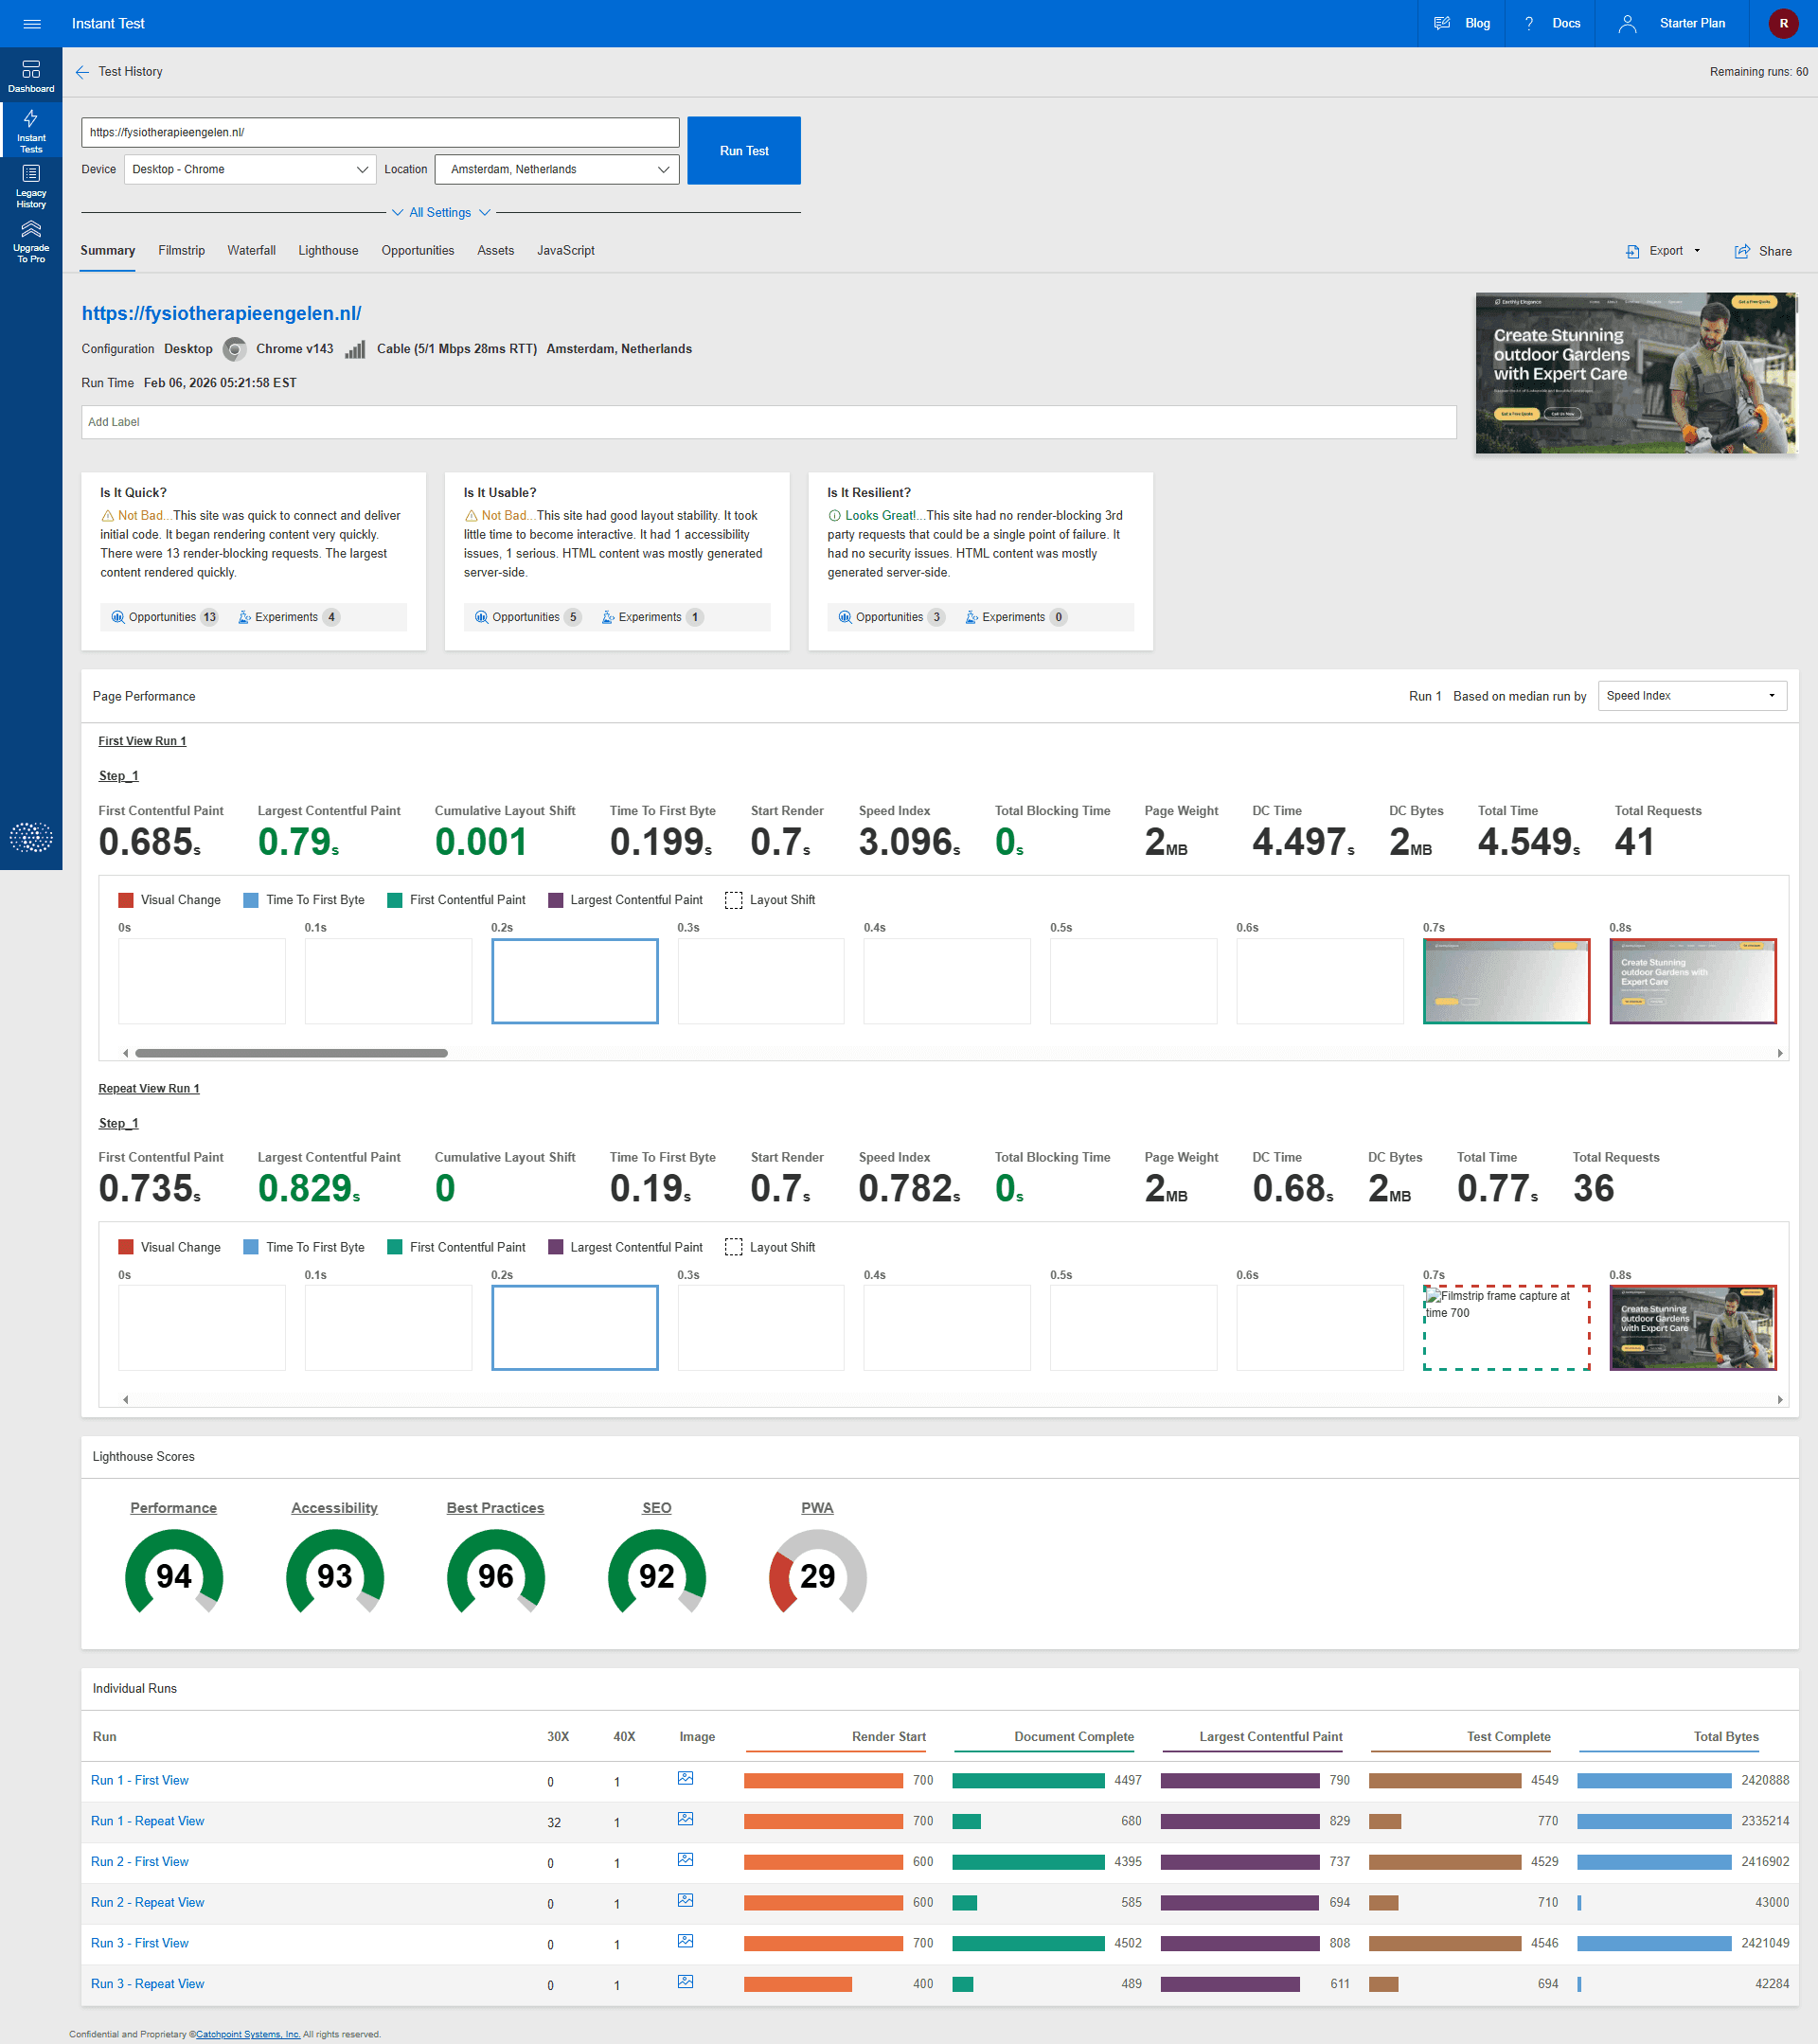Open the Run 2 - Repeat View link

(x=147, y=1902)
